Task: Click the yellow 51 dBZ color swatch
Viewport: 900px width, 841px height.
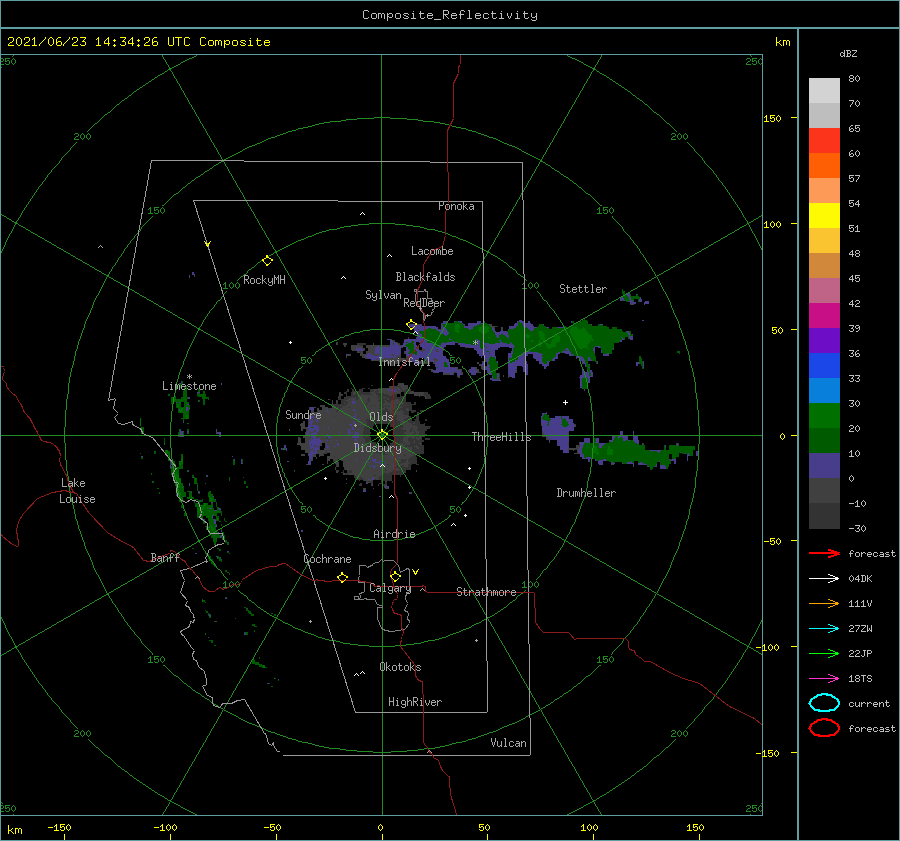Action: (824, 216)
